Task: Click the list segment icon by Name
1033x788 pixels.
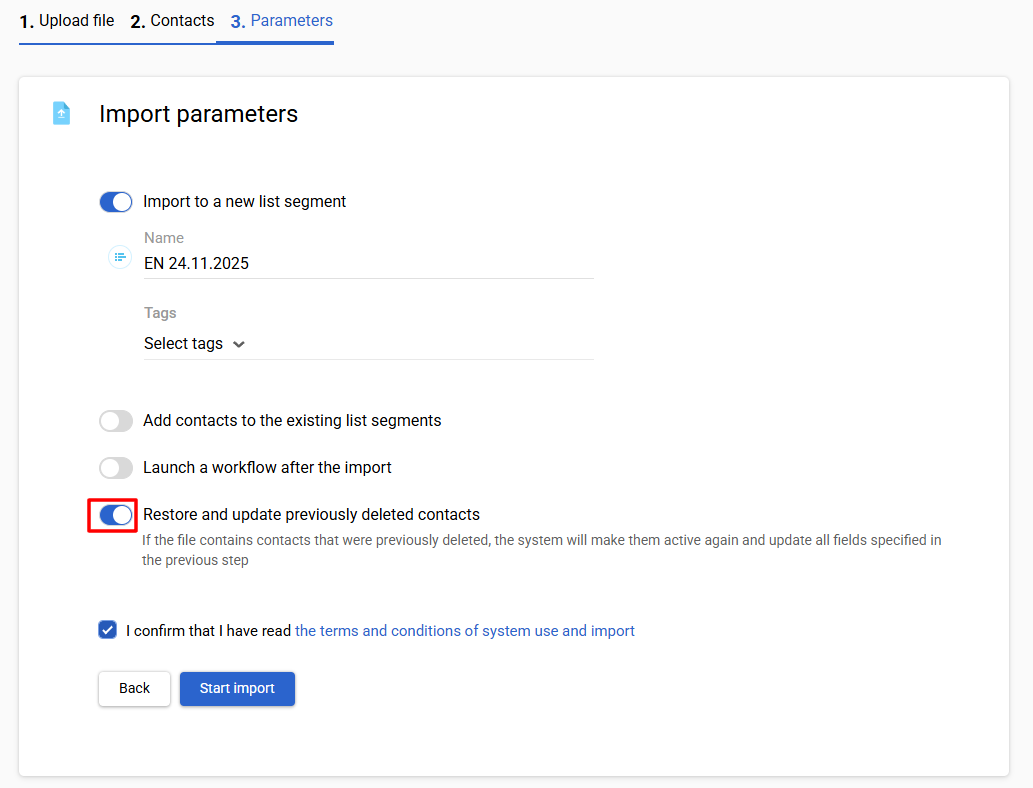Action: (119, 257)
